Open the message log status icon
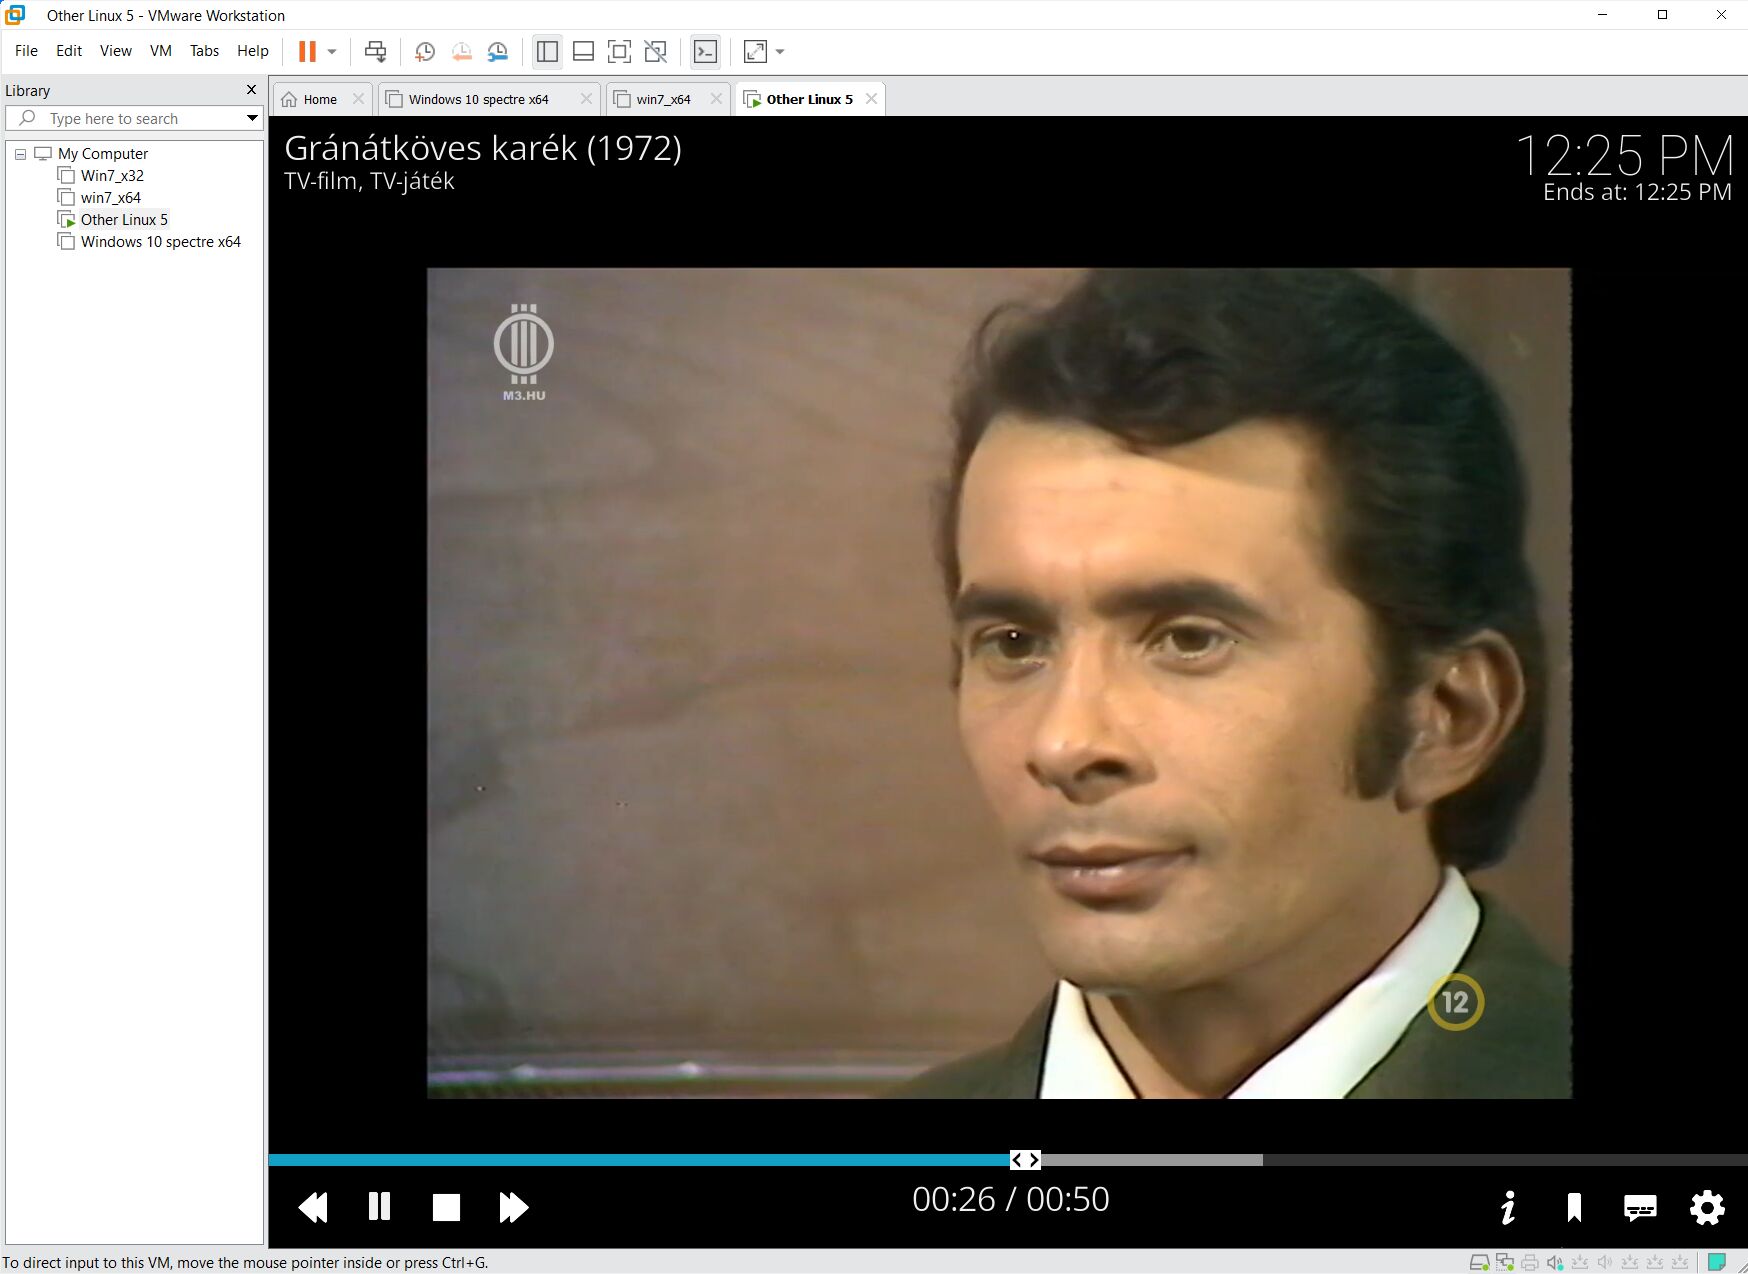This screenshot has width=1748, height=1274. click(x=1717, y=1262)
